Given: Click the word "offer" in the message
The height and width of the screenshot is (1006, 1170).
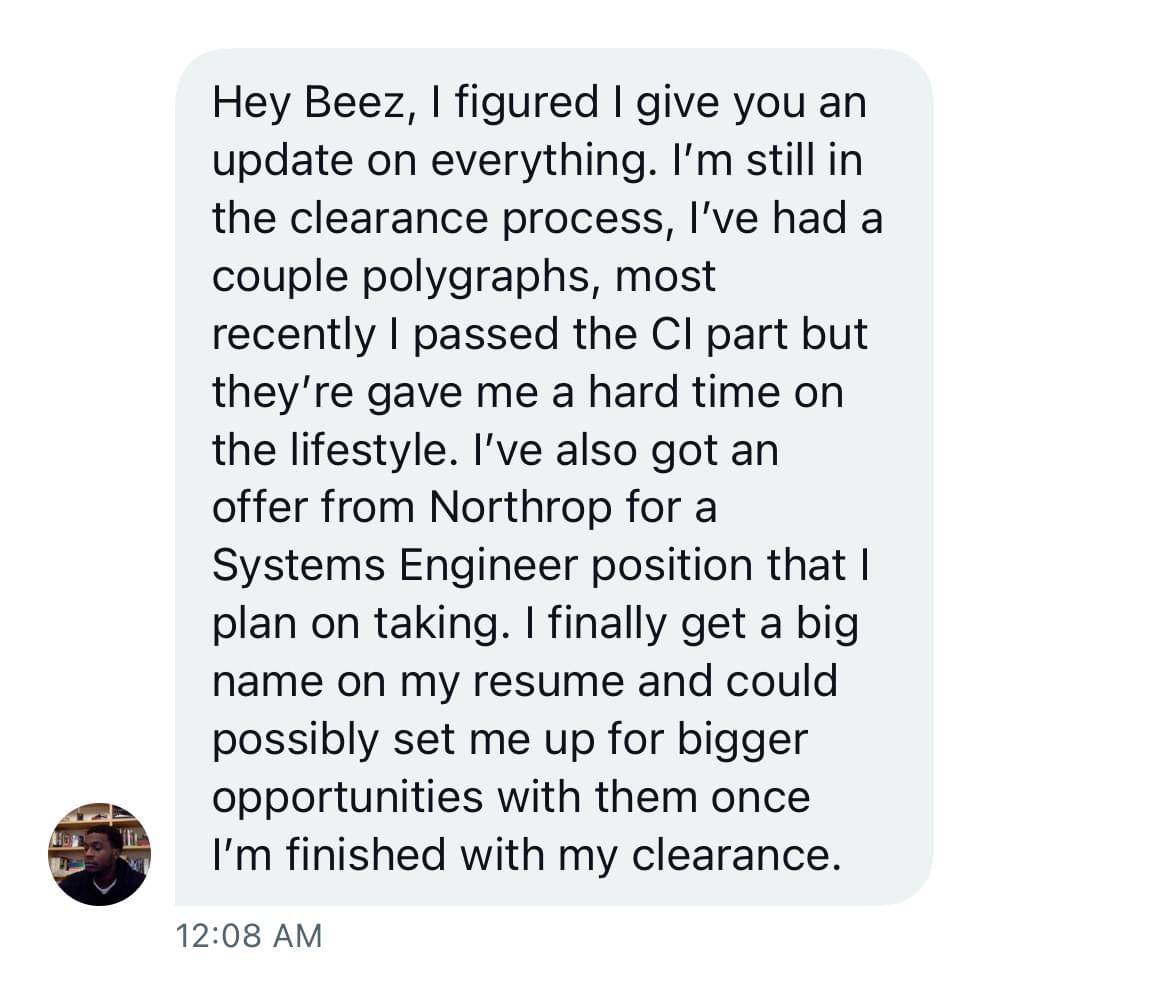Looking at the screenshot, I should point(258,508).
